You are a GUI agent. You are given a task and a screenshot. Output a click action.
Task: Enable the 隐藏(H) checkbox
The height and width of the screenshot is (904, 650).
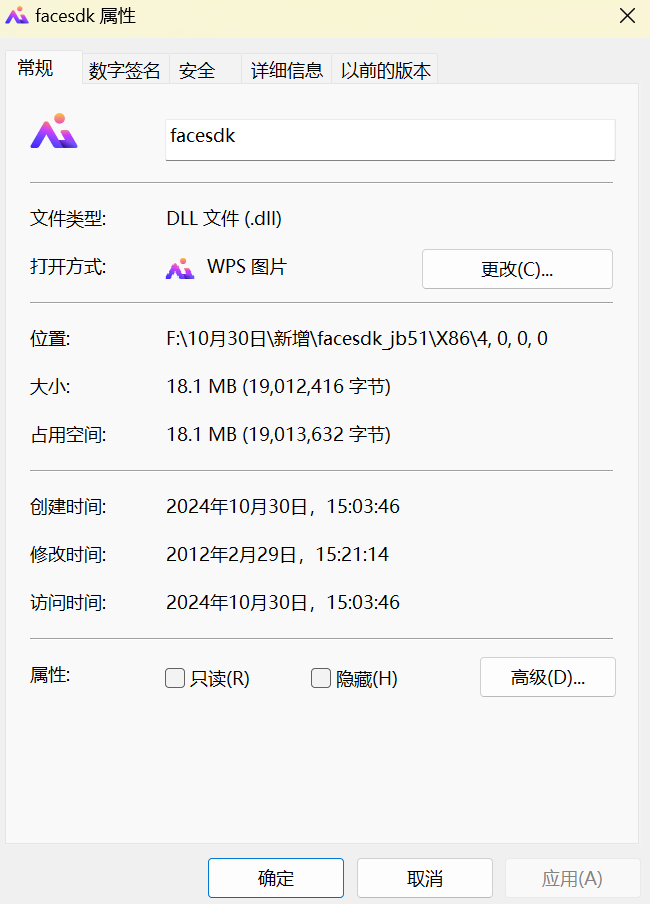click(321, 679)
